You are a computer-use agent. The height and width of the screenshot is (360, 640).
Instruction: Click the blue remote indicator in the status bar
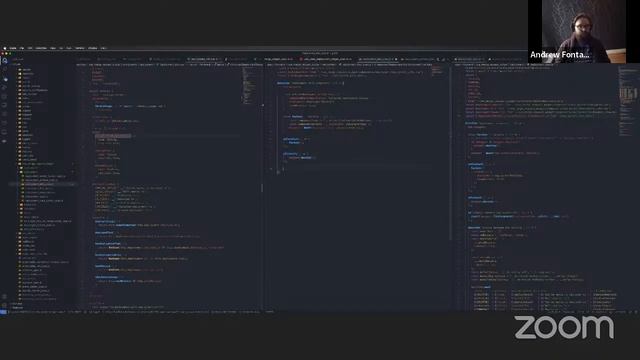tap(3, 312)
